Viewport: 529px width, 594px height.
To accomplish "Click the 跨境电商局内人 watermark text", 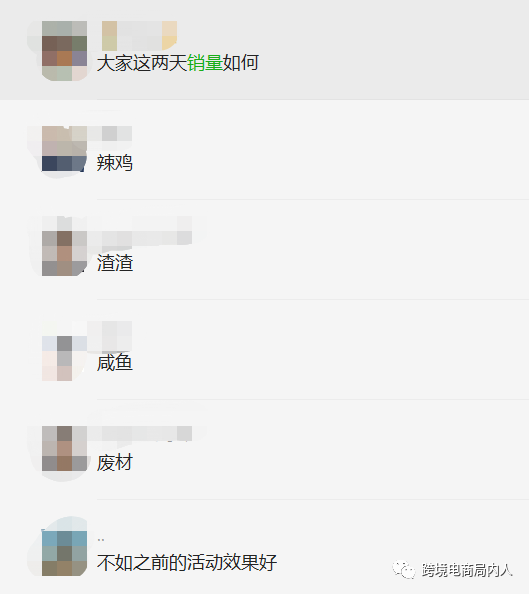I will [467, 571].
